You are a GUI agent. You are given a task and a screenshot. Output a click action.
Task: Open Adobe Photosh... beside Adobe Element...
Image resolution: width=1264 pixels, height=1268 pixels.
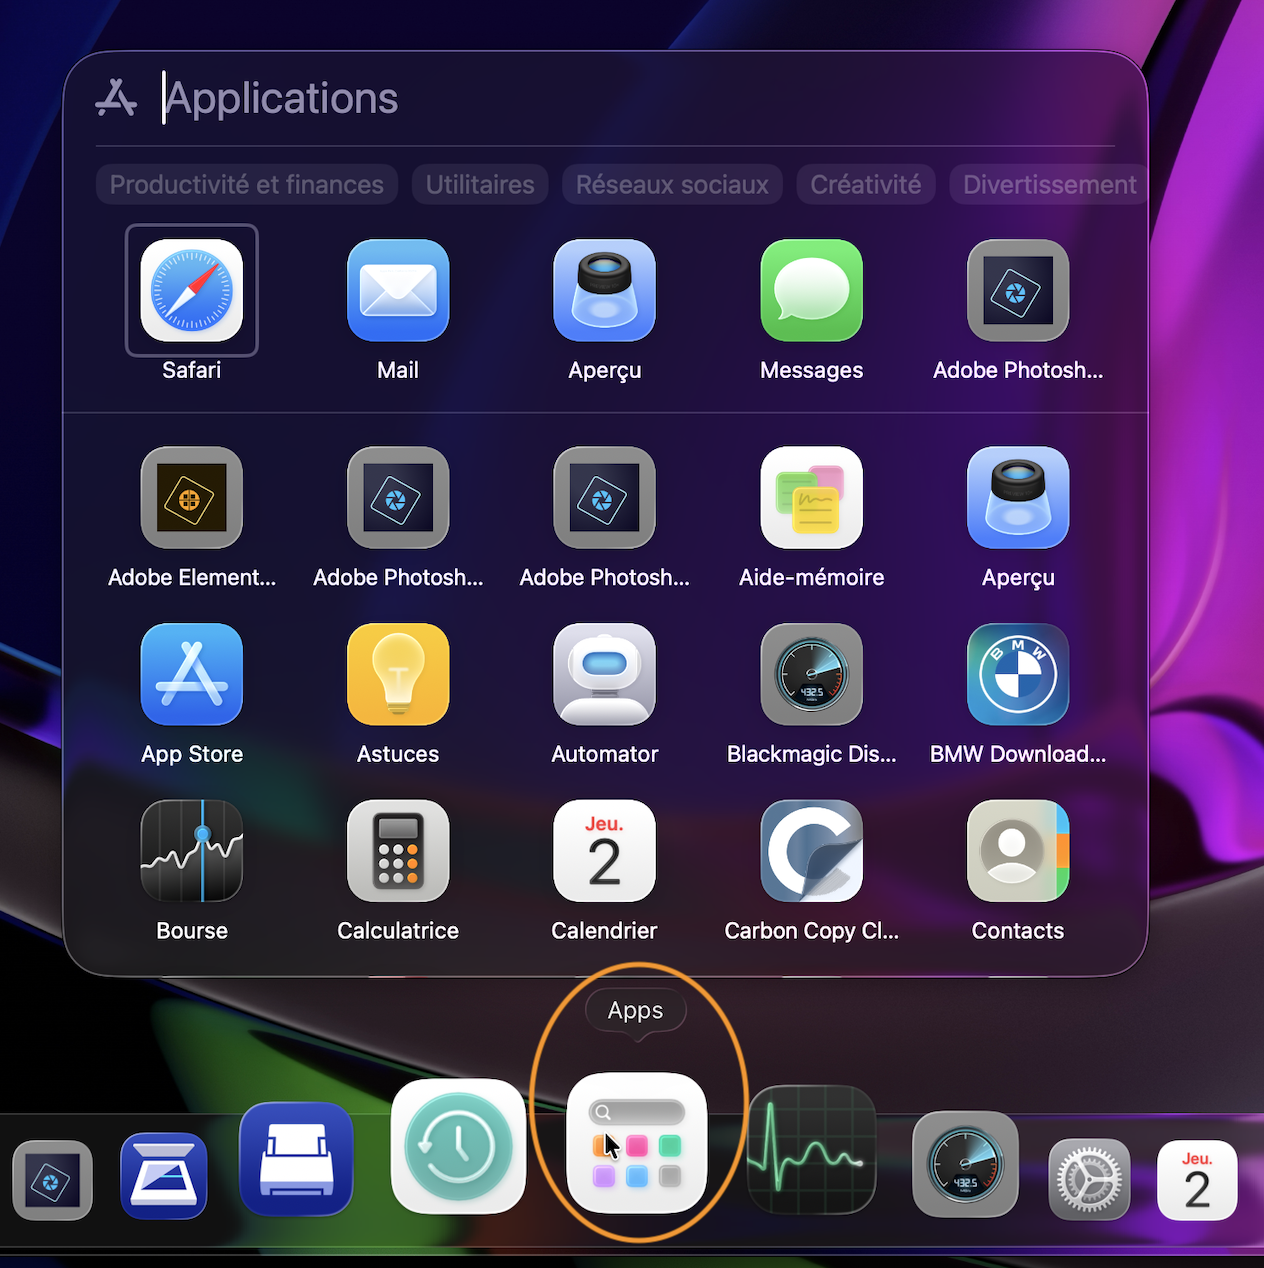tap(398, 498)
